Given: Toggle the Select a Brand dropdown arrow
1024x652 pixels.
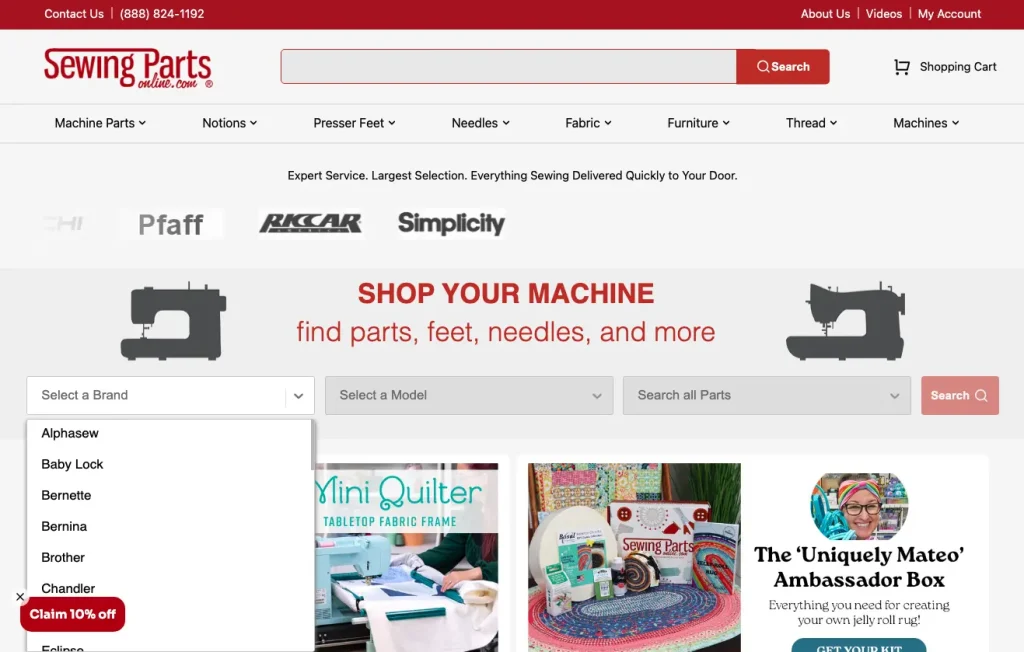Looking at the screenshot, I should tap(298, 396).
